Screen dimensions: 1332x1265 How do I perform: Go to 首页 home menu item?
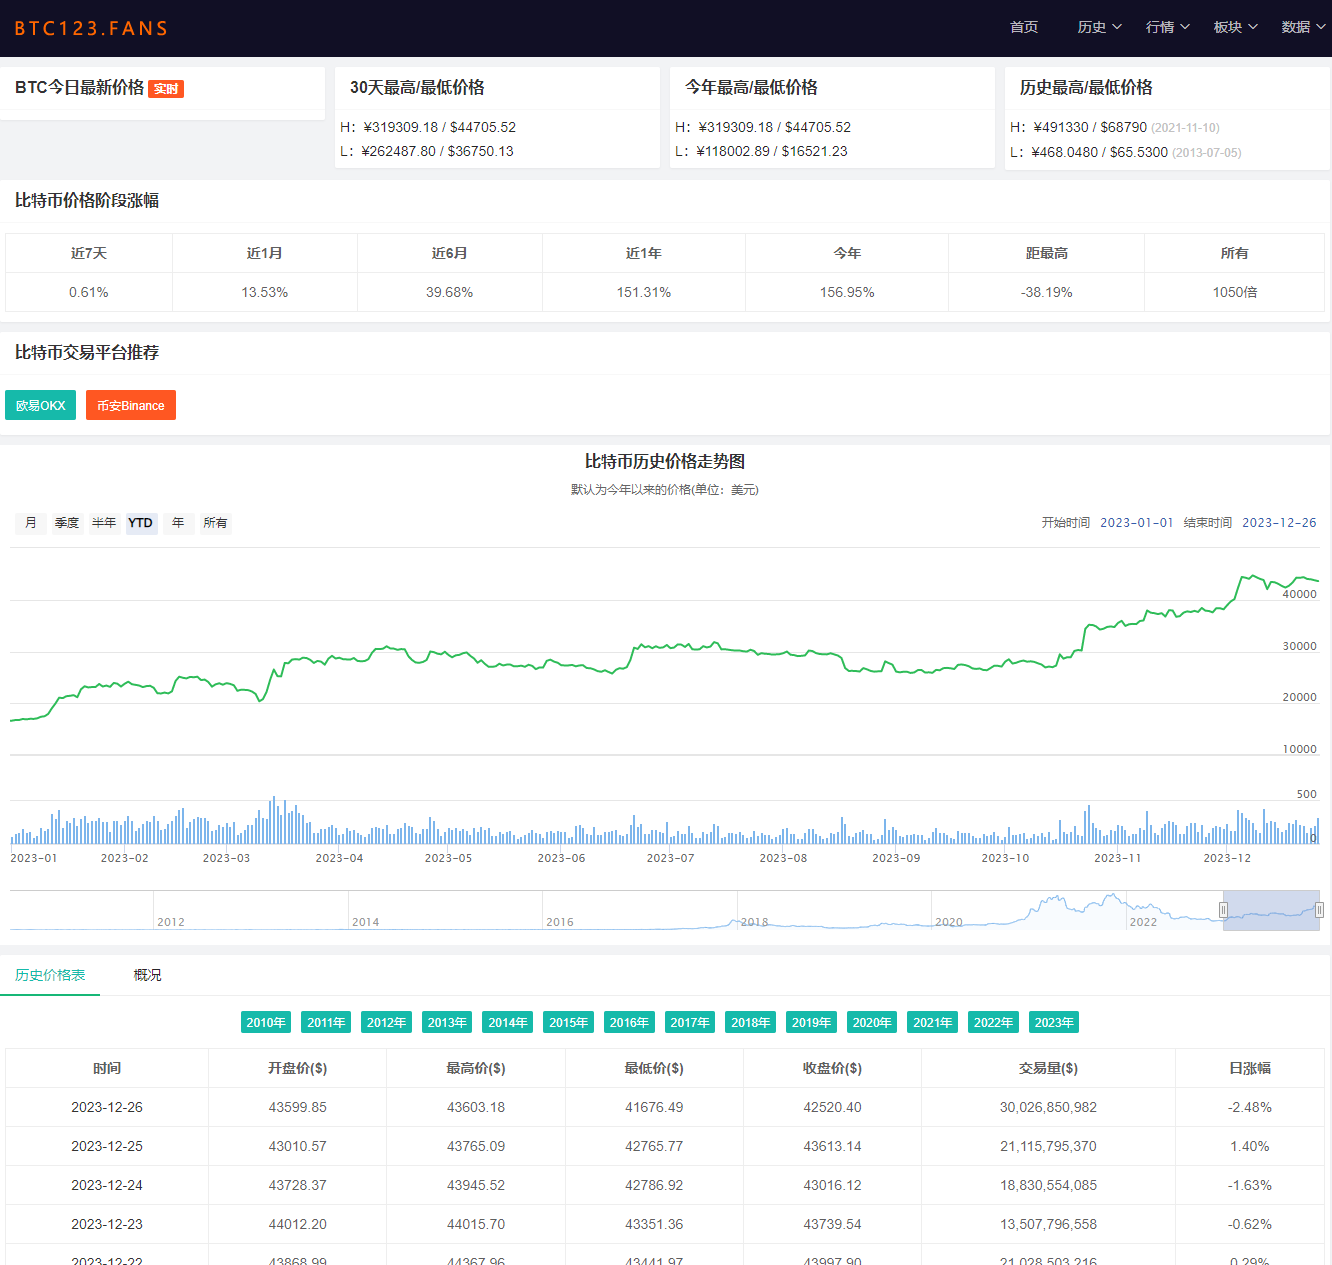(1024, 27)
